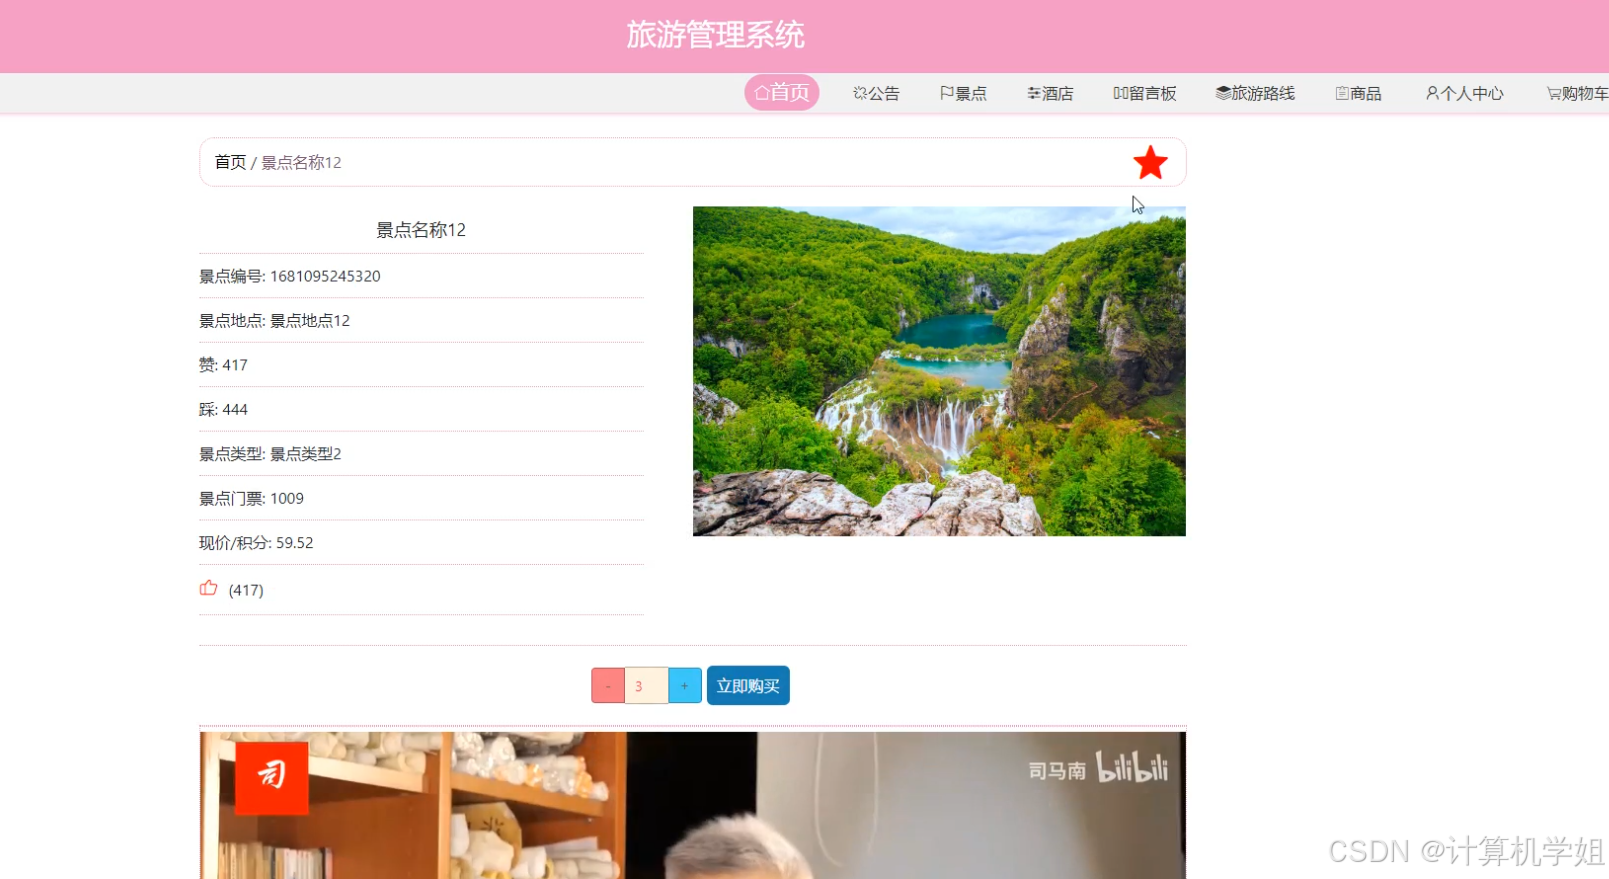
Task: Open the 公告 announcements menu
Action: pos(876,93)
